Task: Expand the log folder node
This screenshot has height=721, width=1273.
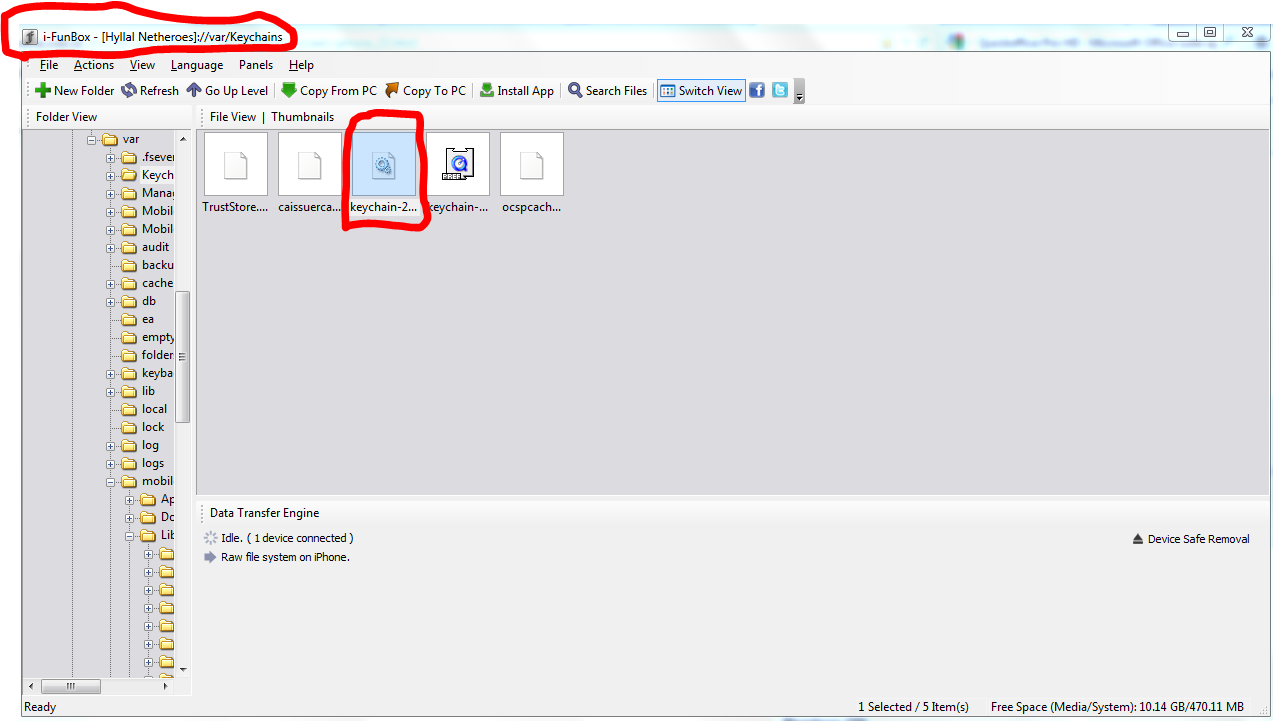Action: point(111,445)
